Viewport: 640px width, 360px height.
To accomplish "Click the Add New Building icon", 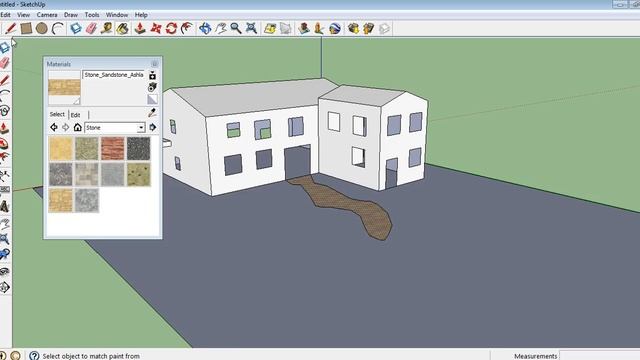I will 304,29.
